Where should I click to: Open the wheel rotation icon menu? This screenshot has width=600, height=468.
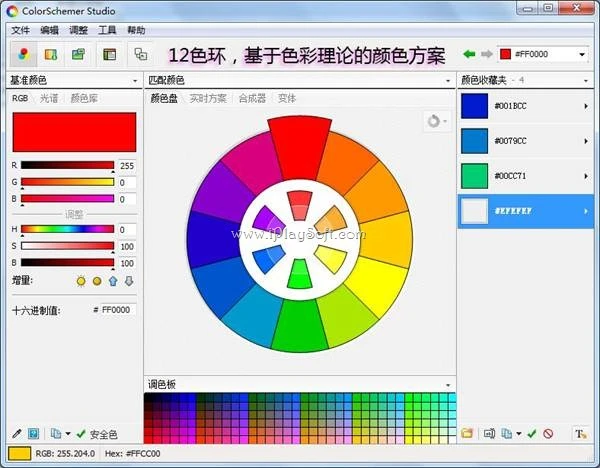pyautogui.click(x=437, y=121)
